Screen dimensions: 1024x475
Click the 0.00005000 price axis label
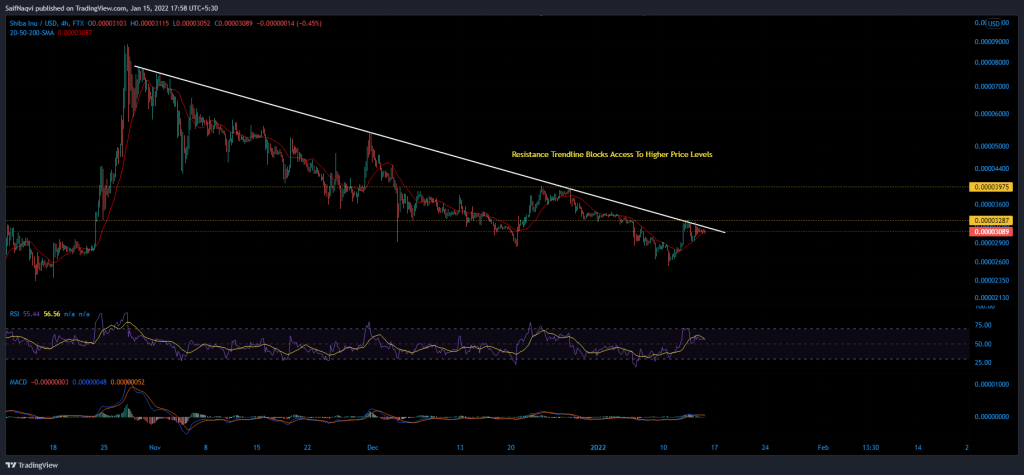(991, 147)
